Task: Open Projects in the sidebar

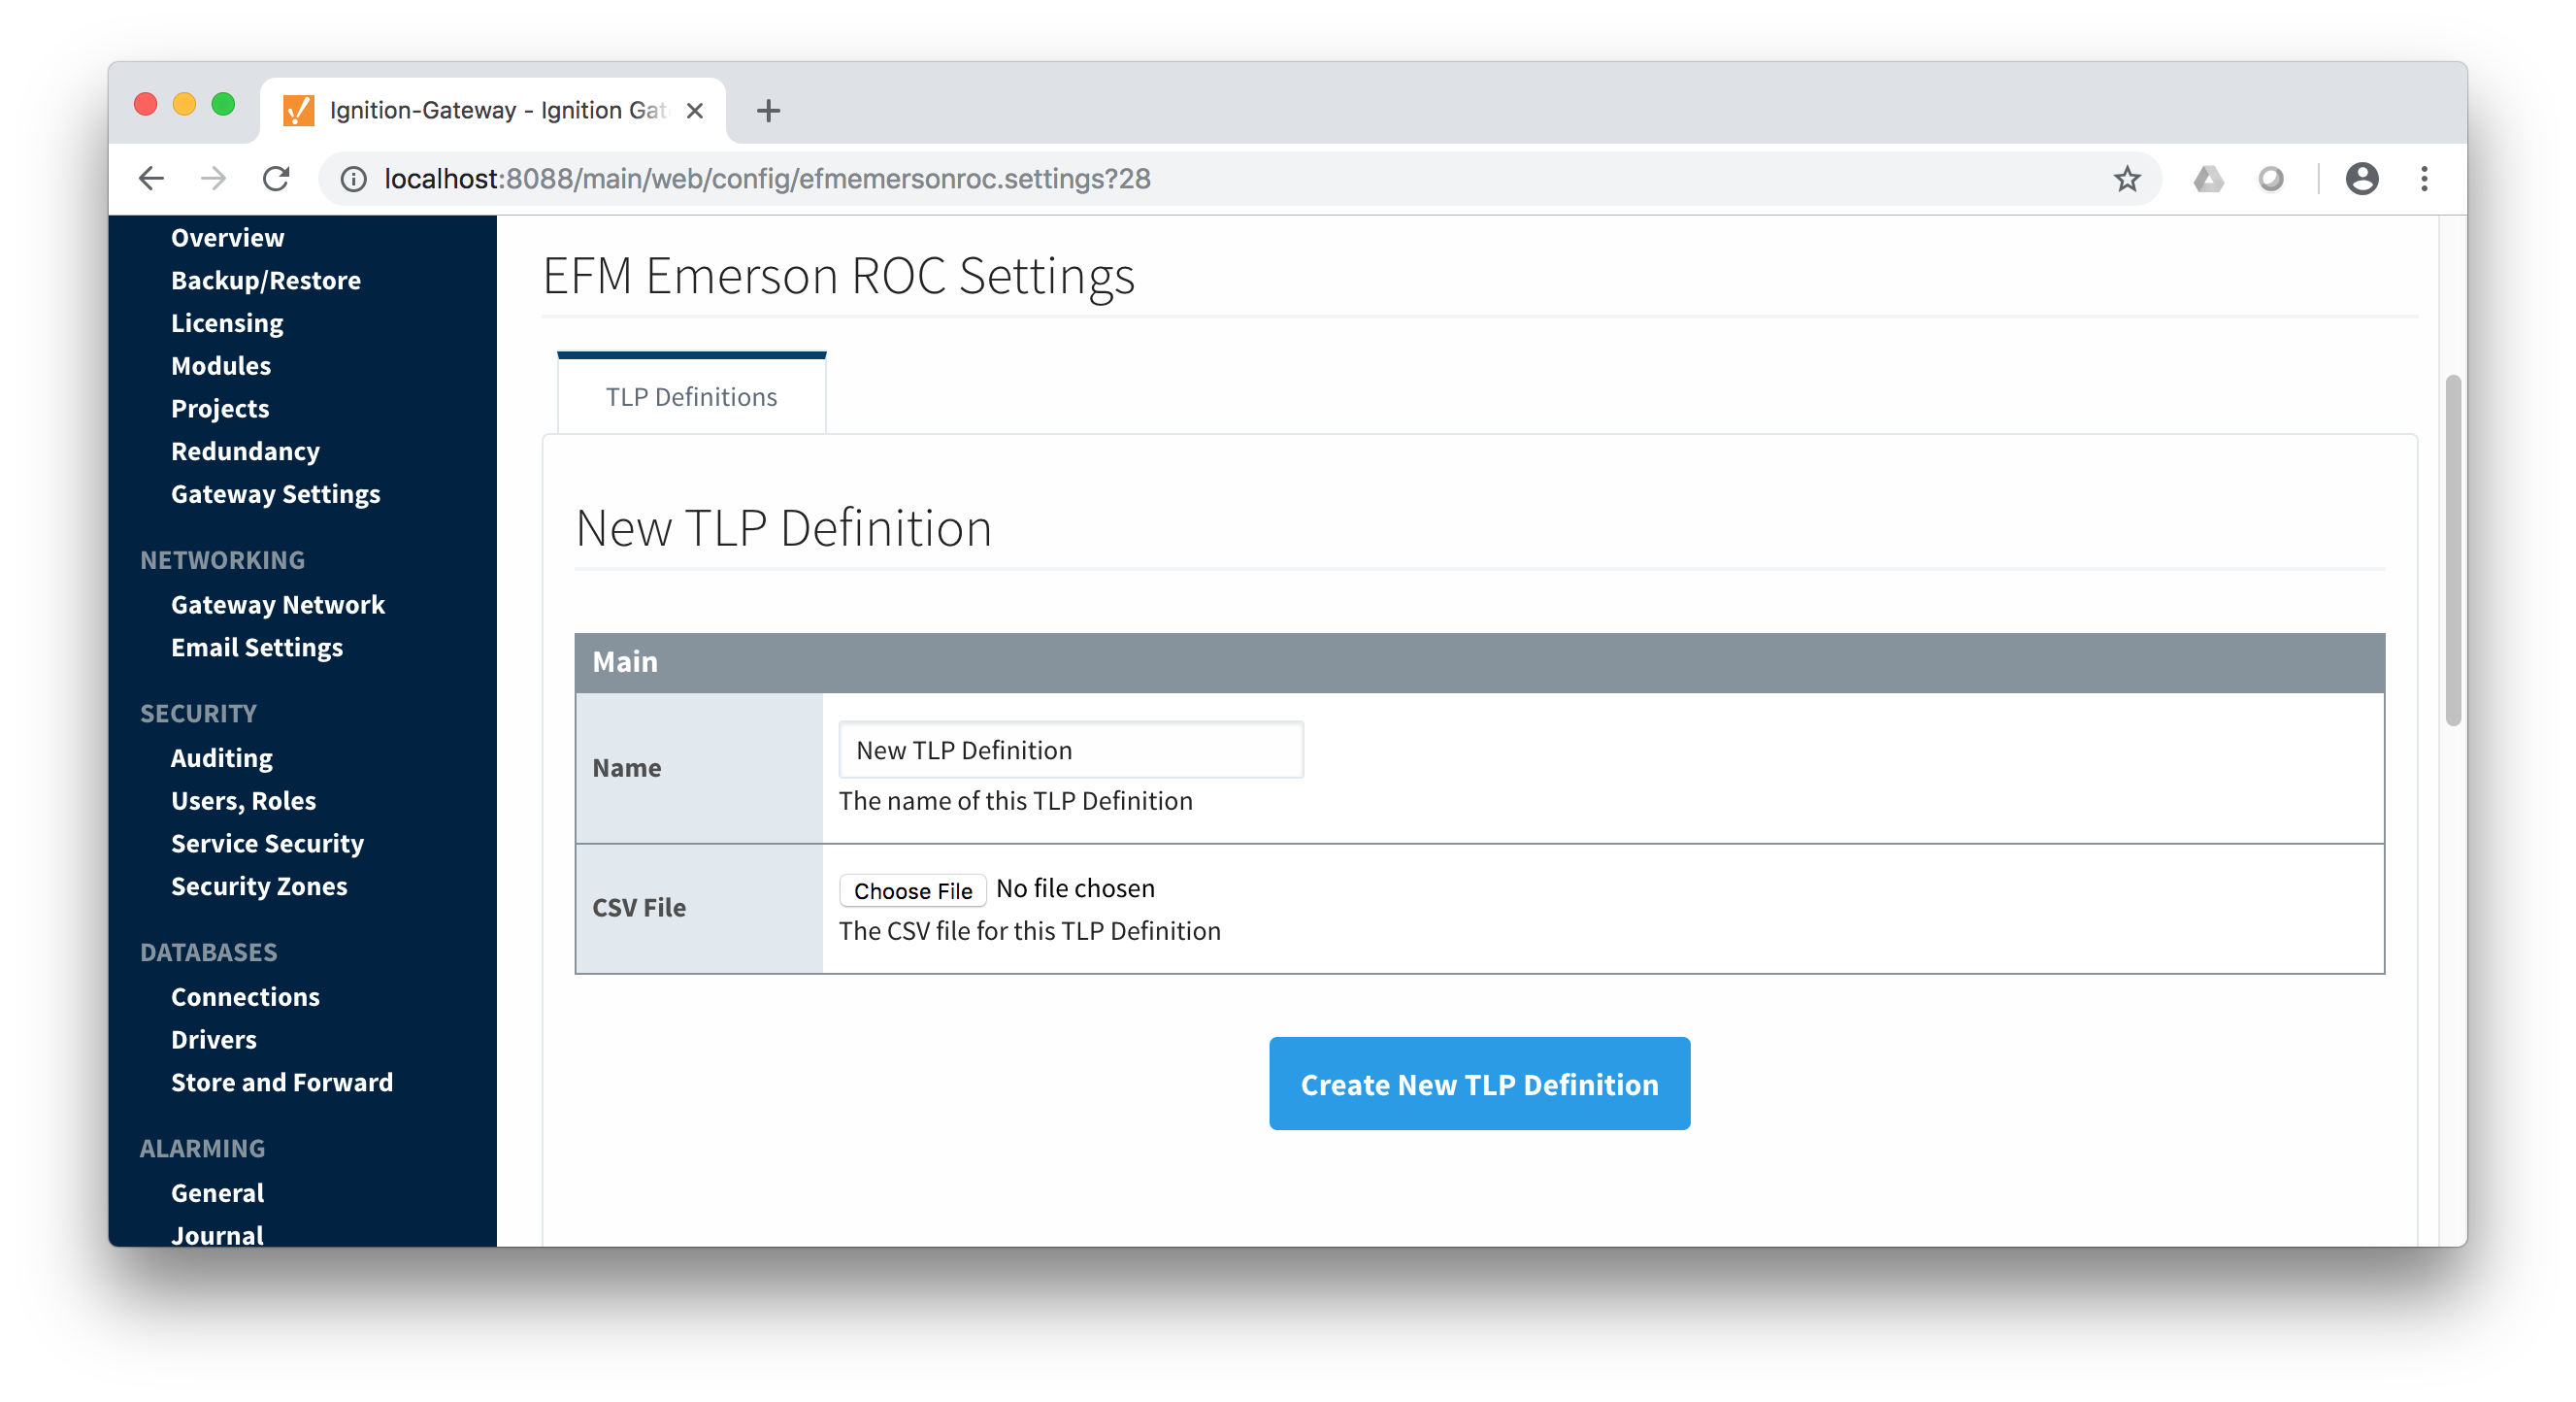Action: coord(219,408)
